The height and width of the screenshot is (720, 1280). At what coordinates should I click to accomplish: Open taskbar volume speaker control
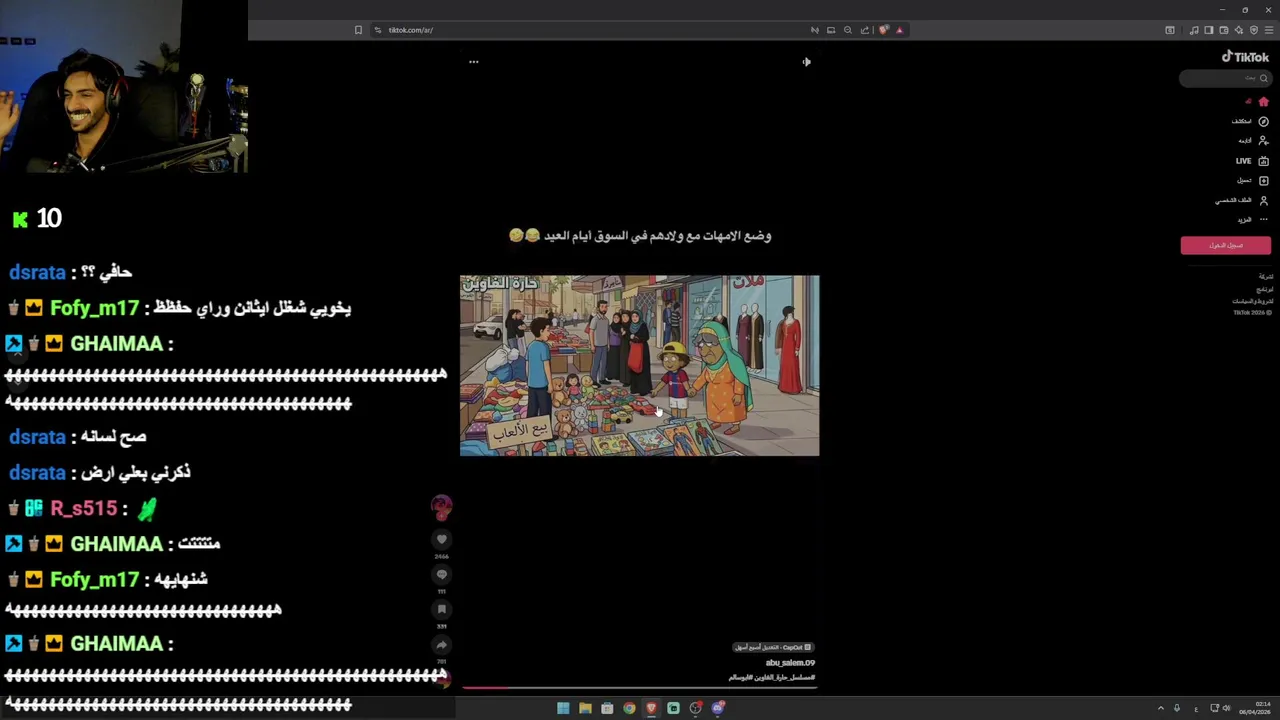point(1227,708)
